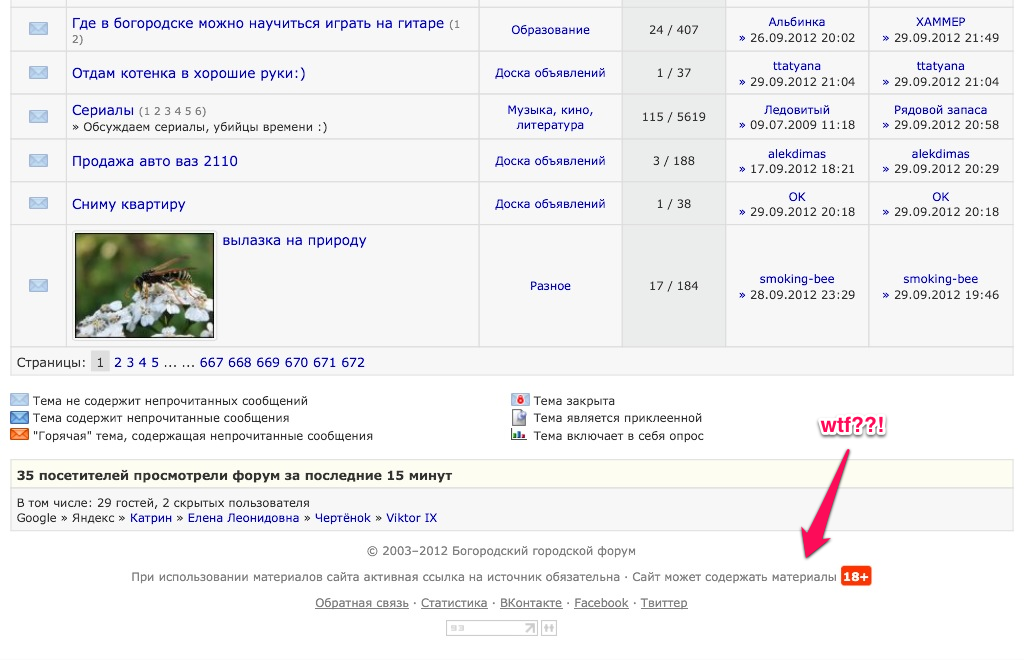The width and height of the screenshot is (1024, 660).
Task: Open the Статистика link in the footer
Action: tap(454, 603)
